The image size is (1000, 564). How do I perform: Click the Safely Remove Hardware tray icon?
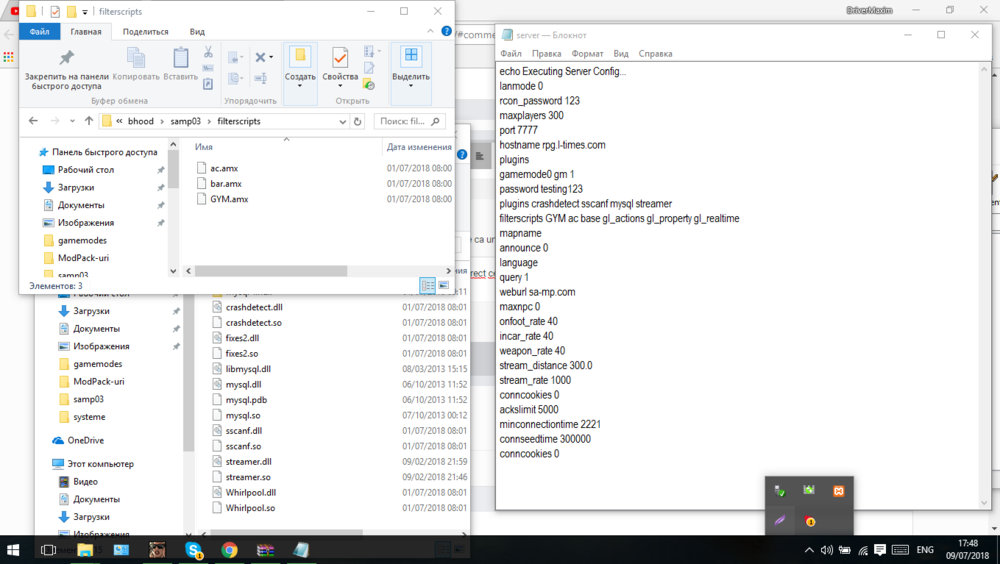pos(780,491)
